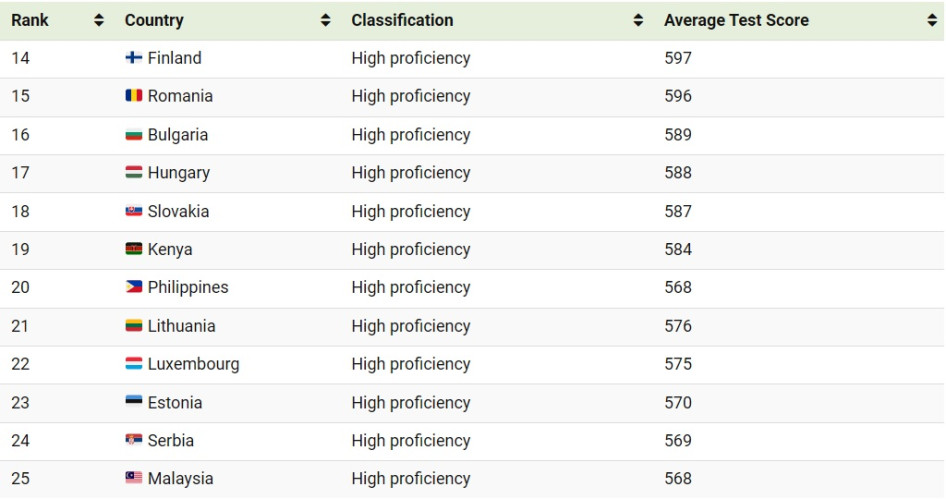Click the Luxembourg flag icon

pyautogui.click(x=133, y=364)
